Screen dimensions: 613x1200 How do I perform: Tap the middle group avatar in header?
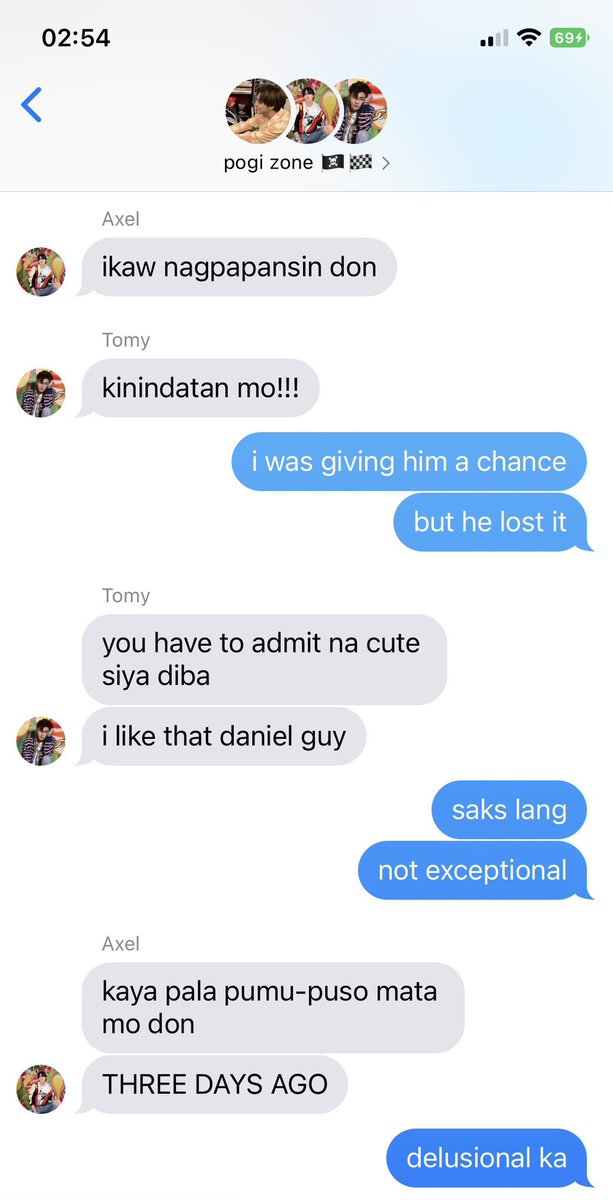(x=310, y=111)
